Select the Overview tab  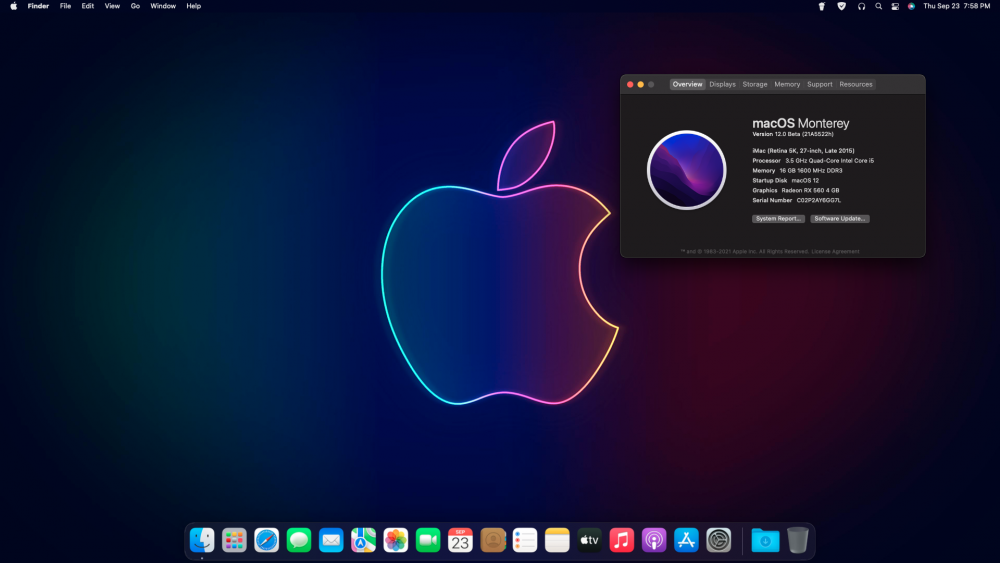click(x=688, y=84)
